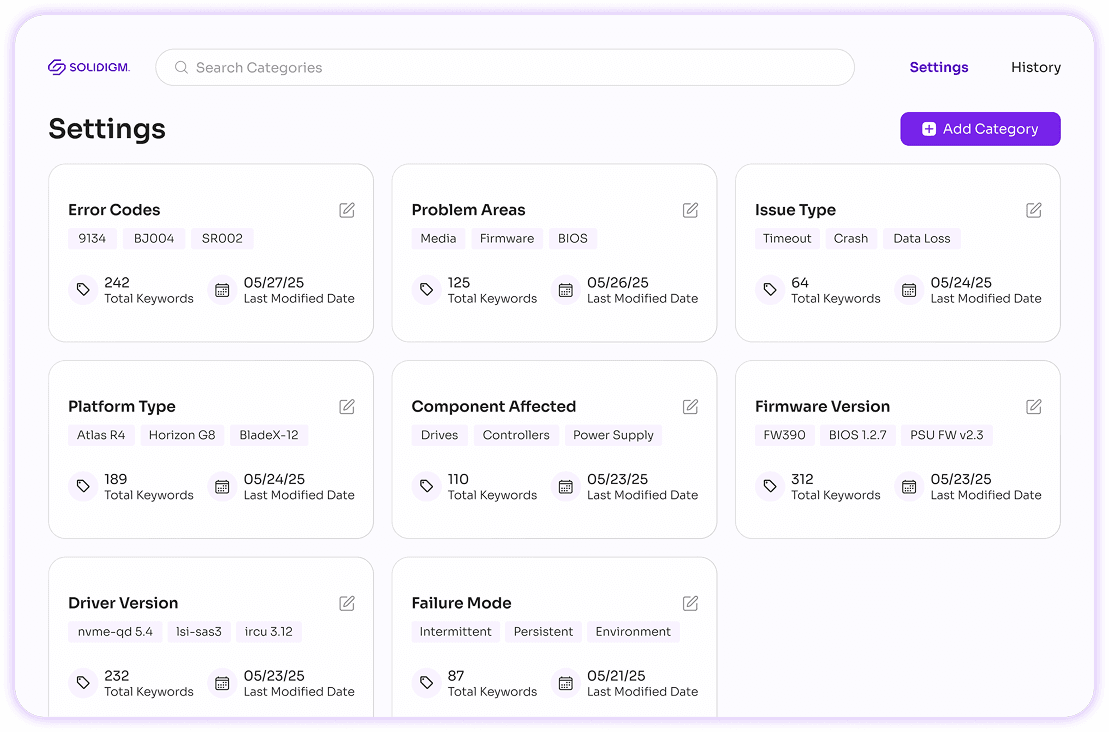
Task: Open the Firmware Version edit icon
Action: pyautogui.click(x=1034, y=407)
